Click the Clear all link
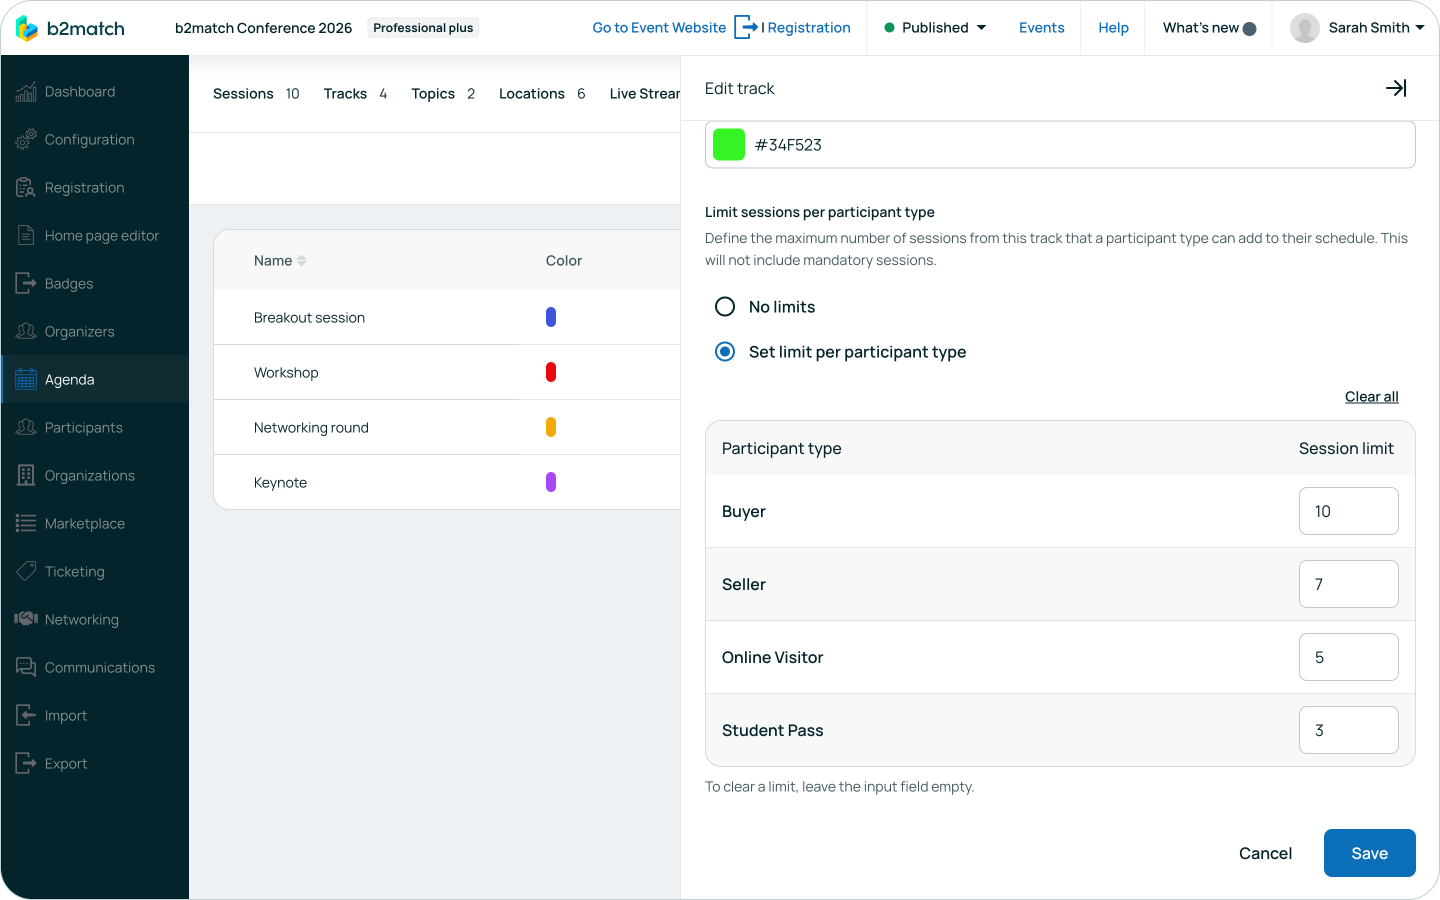This screenshot has height=900, width=1440. point(1371,397)
